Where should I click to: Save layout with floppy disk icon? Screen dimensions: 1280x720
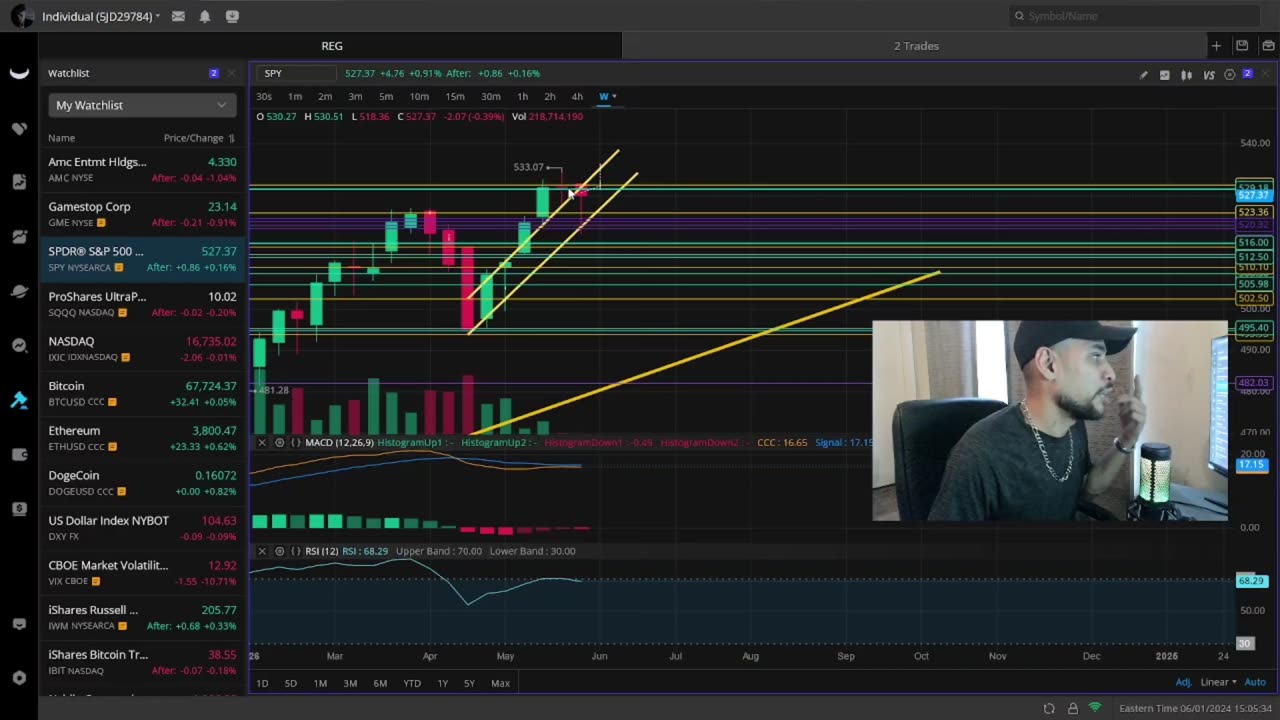[1242, 46]
